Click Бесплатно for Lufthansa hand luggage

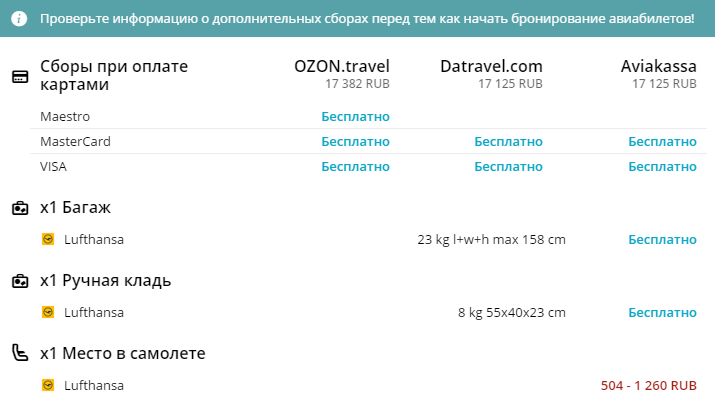coord(662,312)
